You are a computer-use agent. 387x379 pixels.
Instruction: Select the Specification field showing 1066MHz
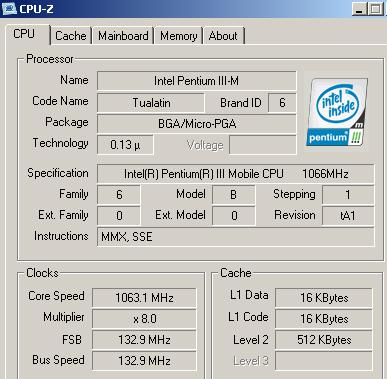(236, 174)
